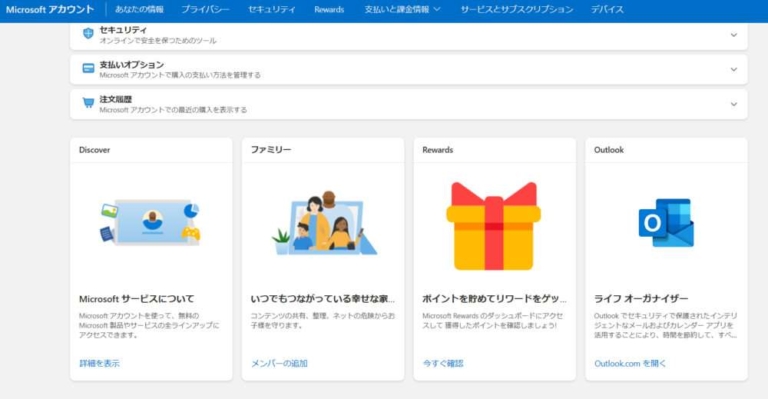This screenshot has height=399, width=768.
Task: Click the family illustration image
Action: pyautogui.click(x=324, y=223)
